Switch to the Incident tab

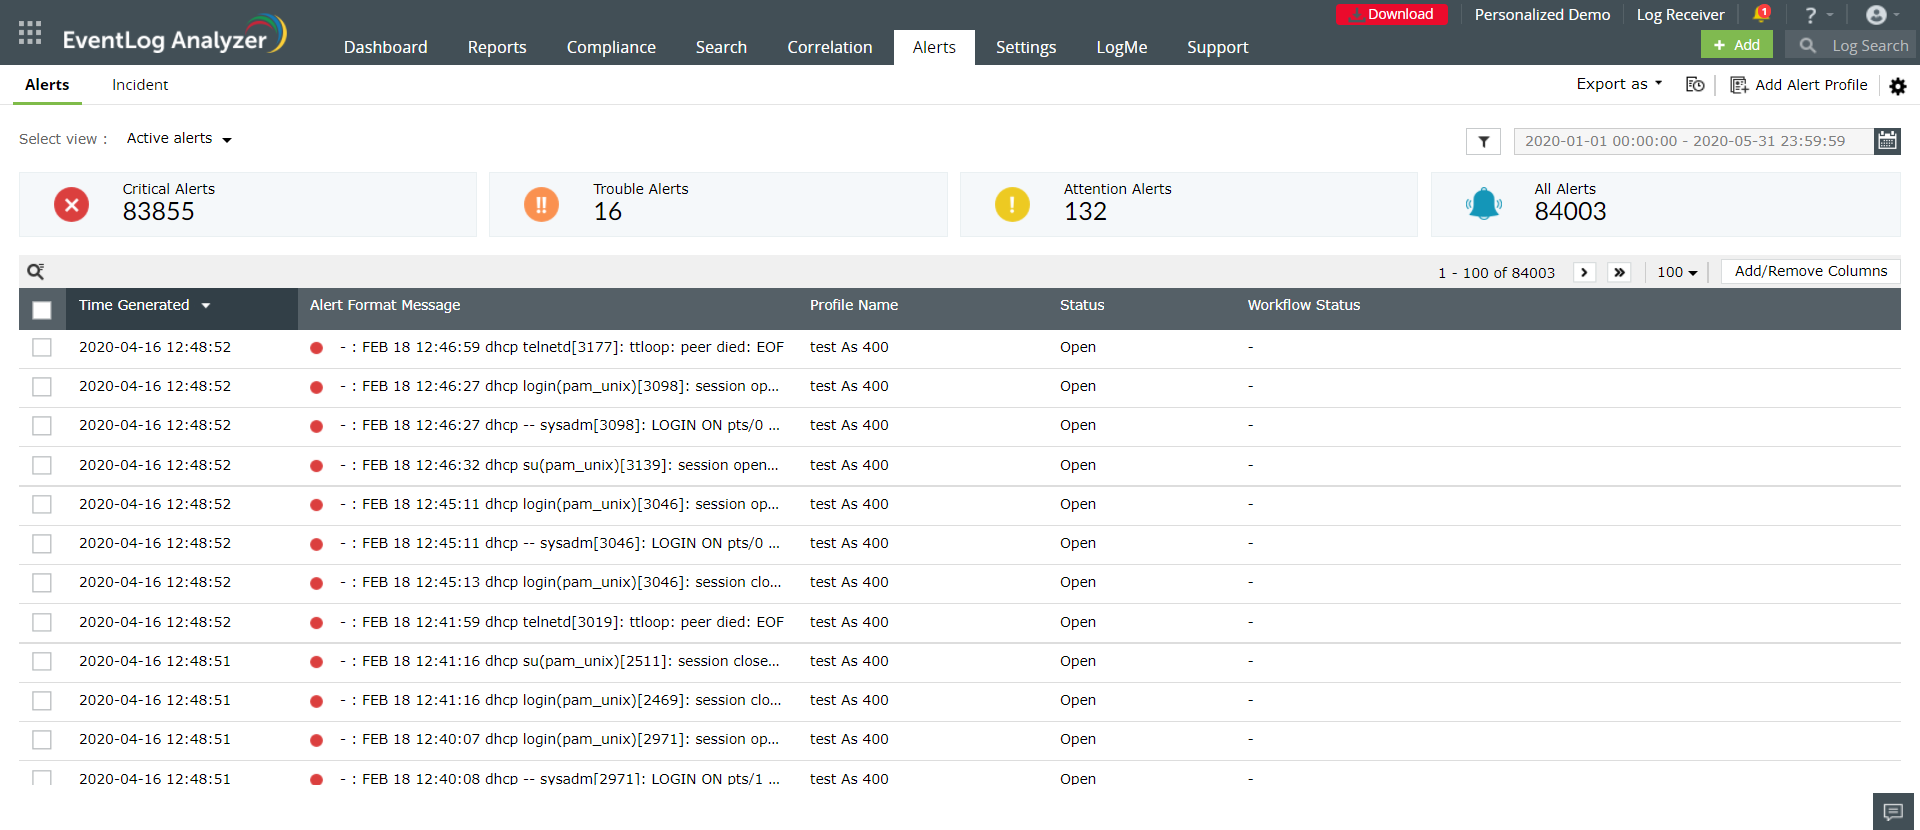(x=140, y=85)
